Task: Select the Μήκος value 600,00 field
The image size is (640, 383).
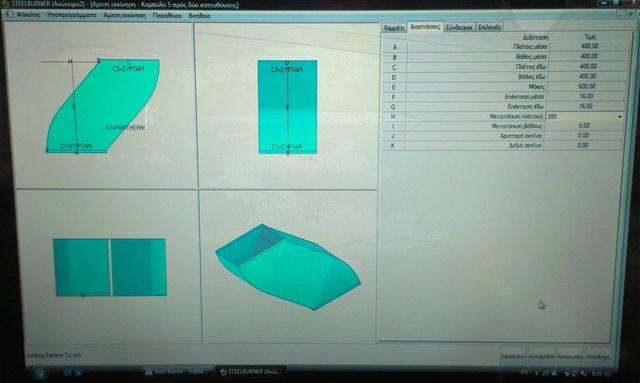Action: click(x=586, y=87)
